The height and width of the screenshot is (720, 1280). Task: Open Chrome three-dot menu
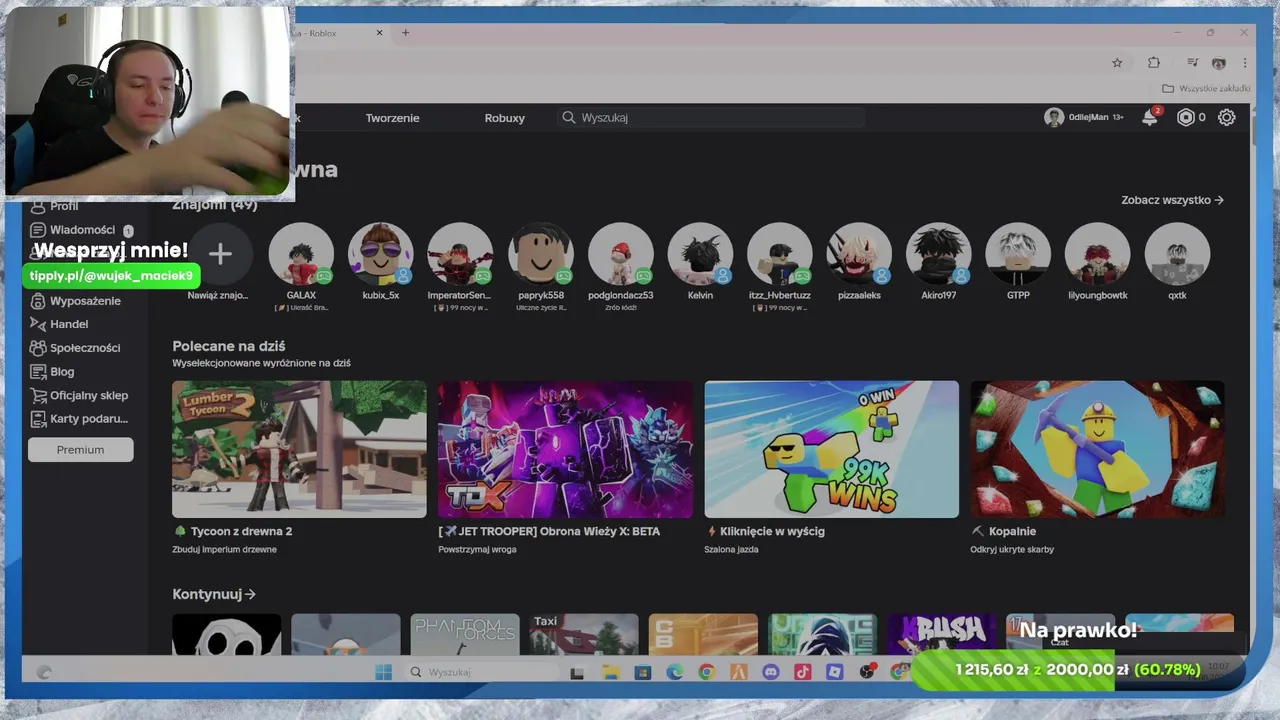pos(1245,63)
